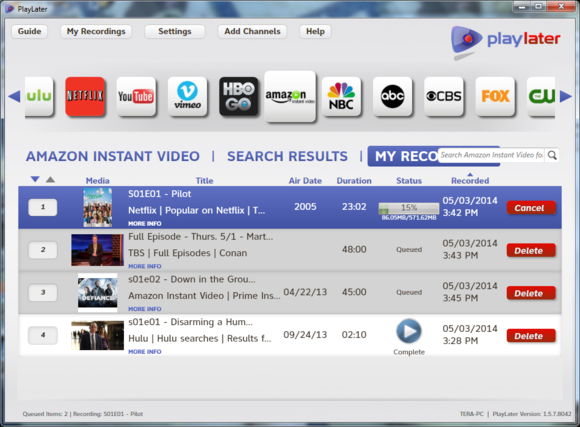Choose the Vimeo channel icon
Screen dimensions: 580x427
point(187,96)
